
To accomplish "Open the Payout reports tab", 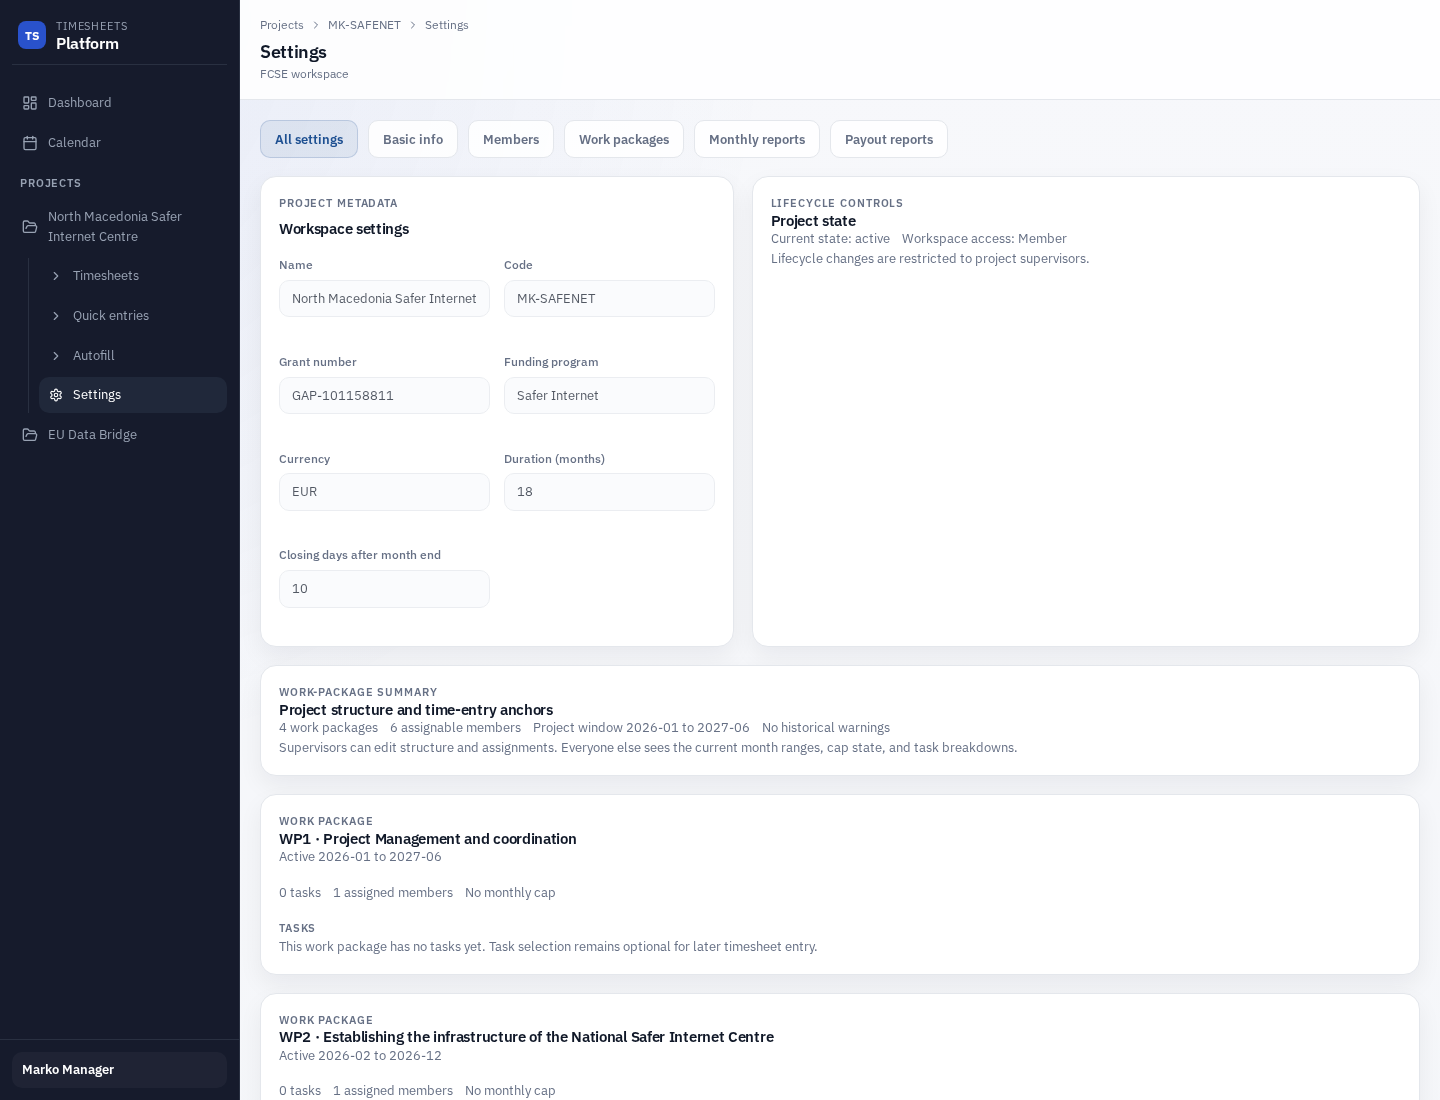I will [889, 139].
